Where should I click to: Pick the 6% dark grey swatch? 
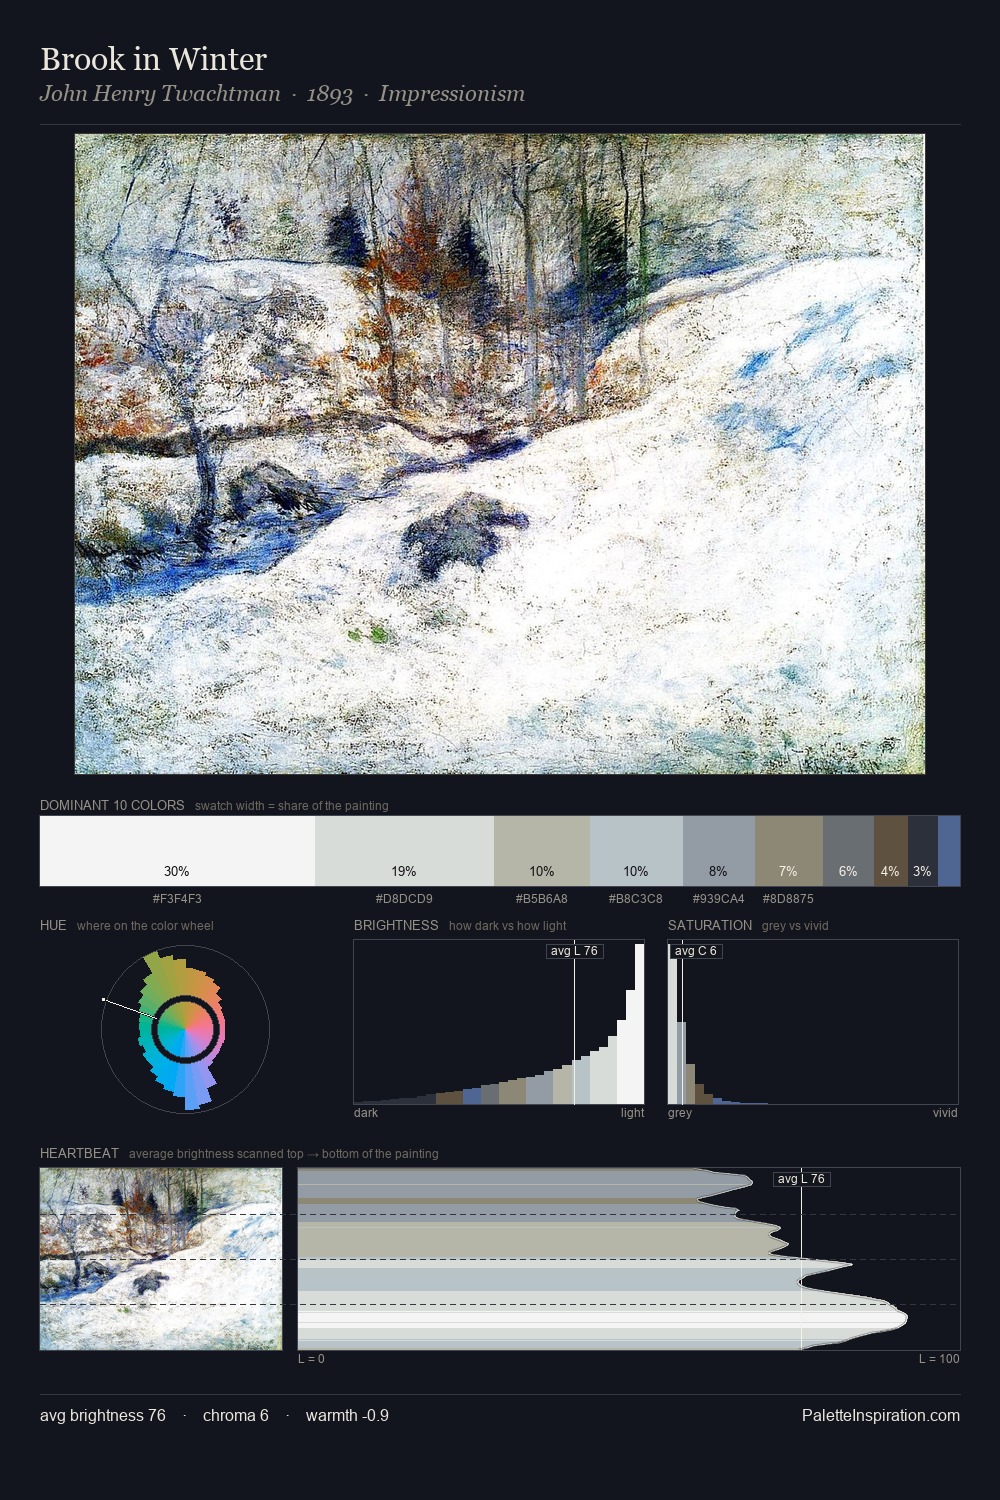click(848, 851)
